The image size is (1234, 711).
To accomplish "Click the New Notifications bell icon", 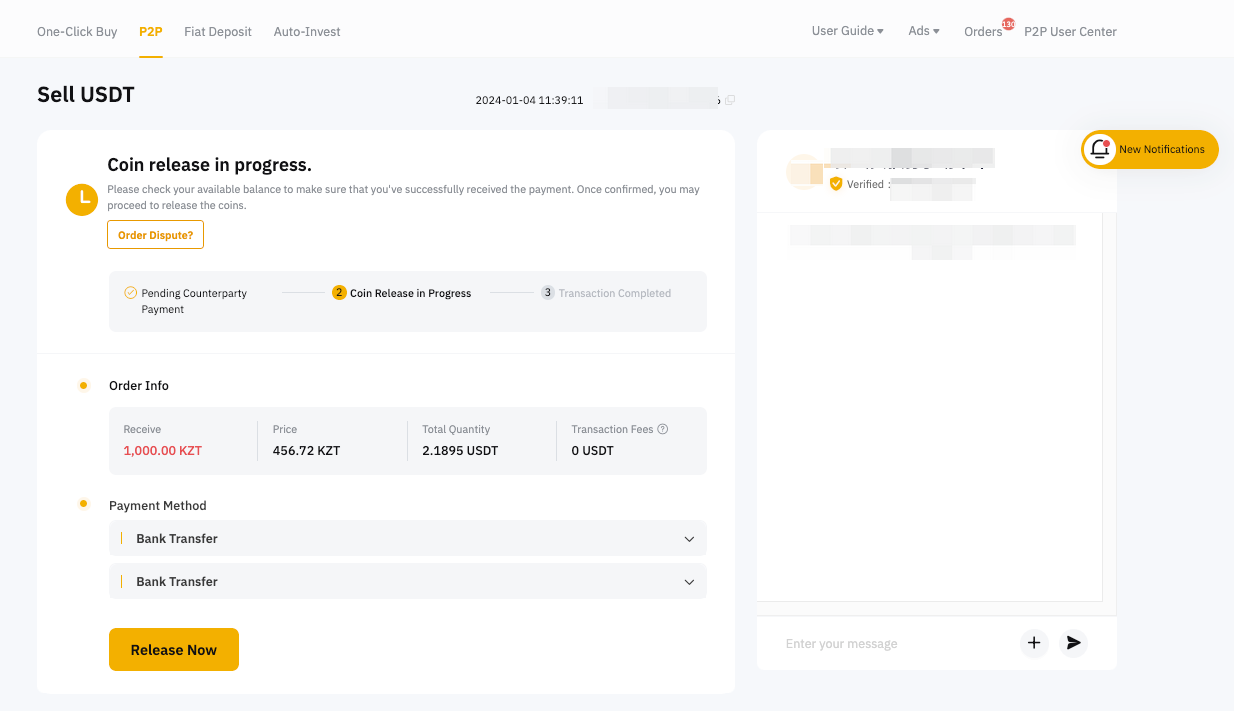I will tap(1099, 149).
